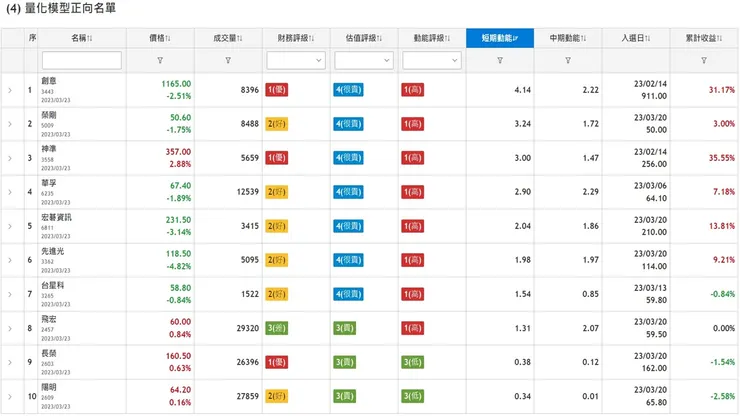The height and width of the screenshot is (416, 740).
Task: Sort by 成交量 column header
Action: point(228,38)
